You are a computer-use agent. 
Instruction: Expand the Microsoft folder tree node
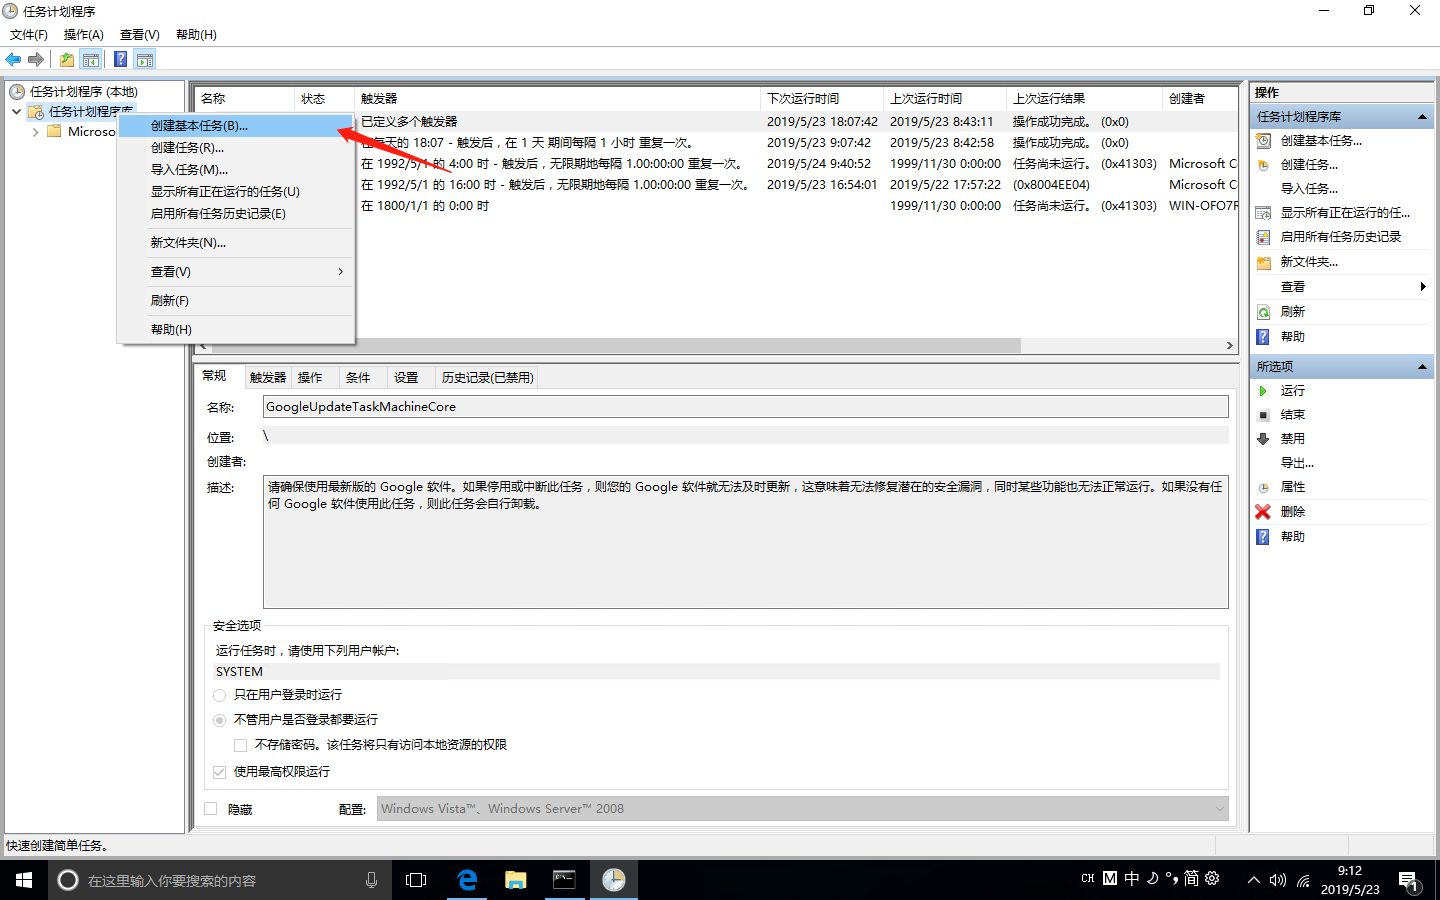36,132
